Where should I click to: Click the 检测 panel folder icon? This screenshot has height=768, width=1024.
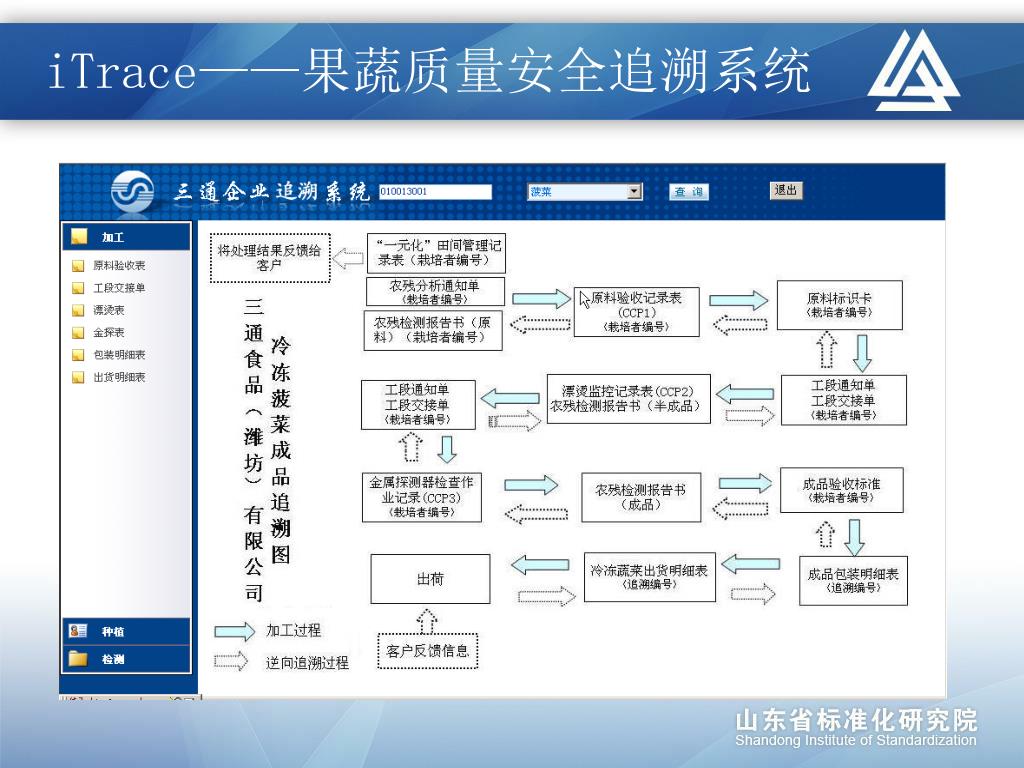click(x=78, y=658)
